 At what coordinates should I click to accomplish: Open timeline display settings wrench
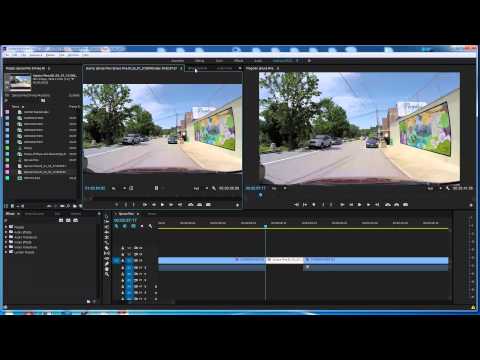[150, 226]
